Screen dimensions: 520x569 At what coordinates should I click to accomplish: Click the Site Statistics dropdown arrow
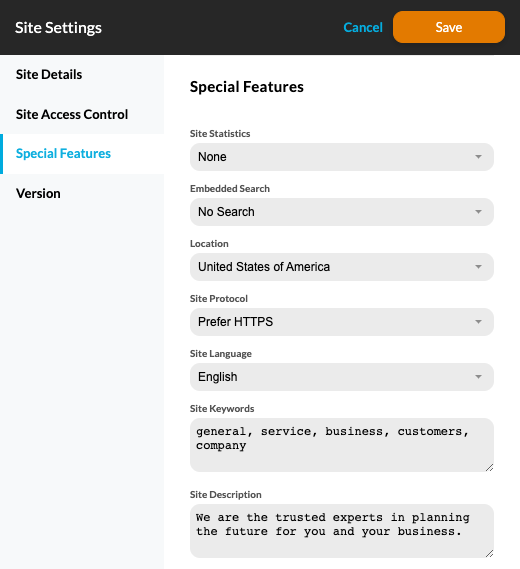click(x=478, y=157)
